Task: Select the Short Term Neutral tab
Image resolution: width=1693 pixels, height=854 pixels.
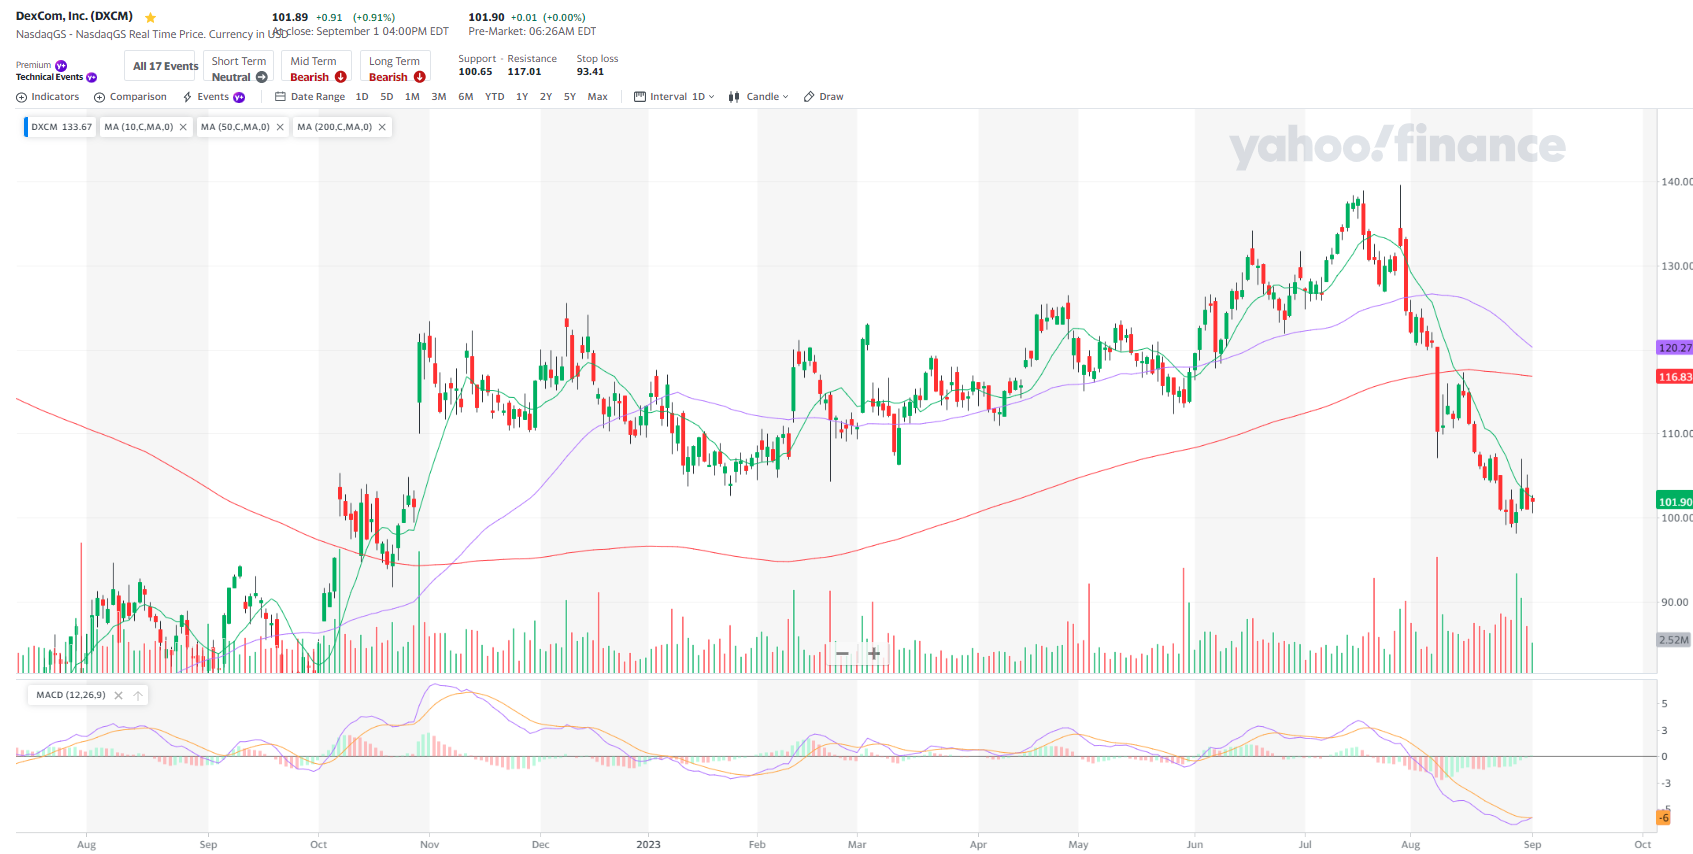Action: point(238,68)
